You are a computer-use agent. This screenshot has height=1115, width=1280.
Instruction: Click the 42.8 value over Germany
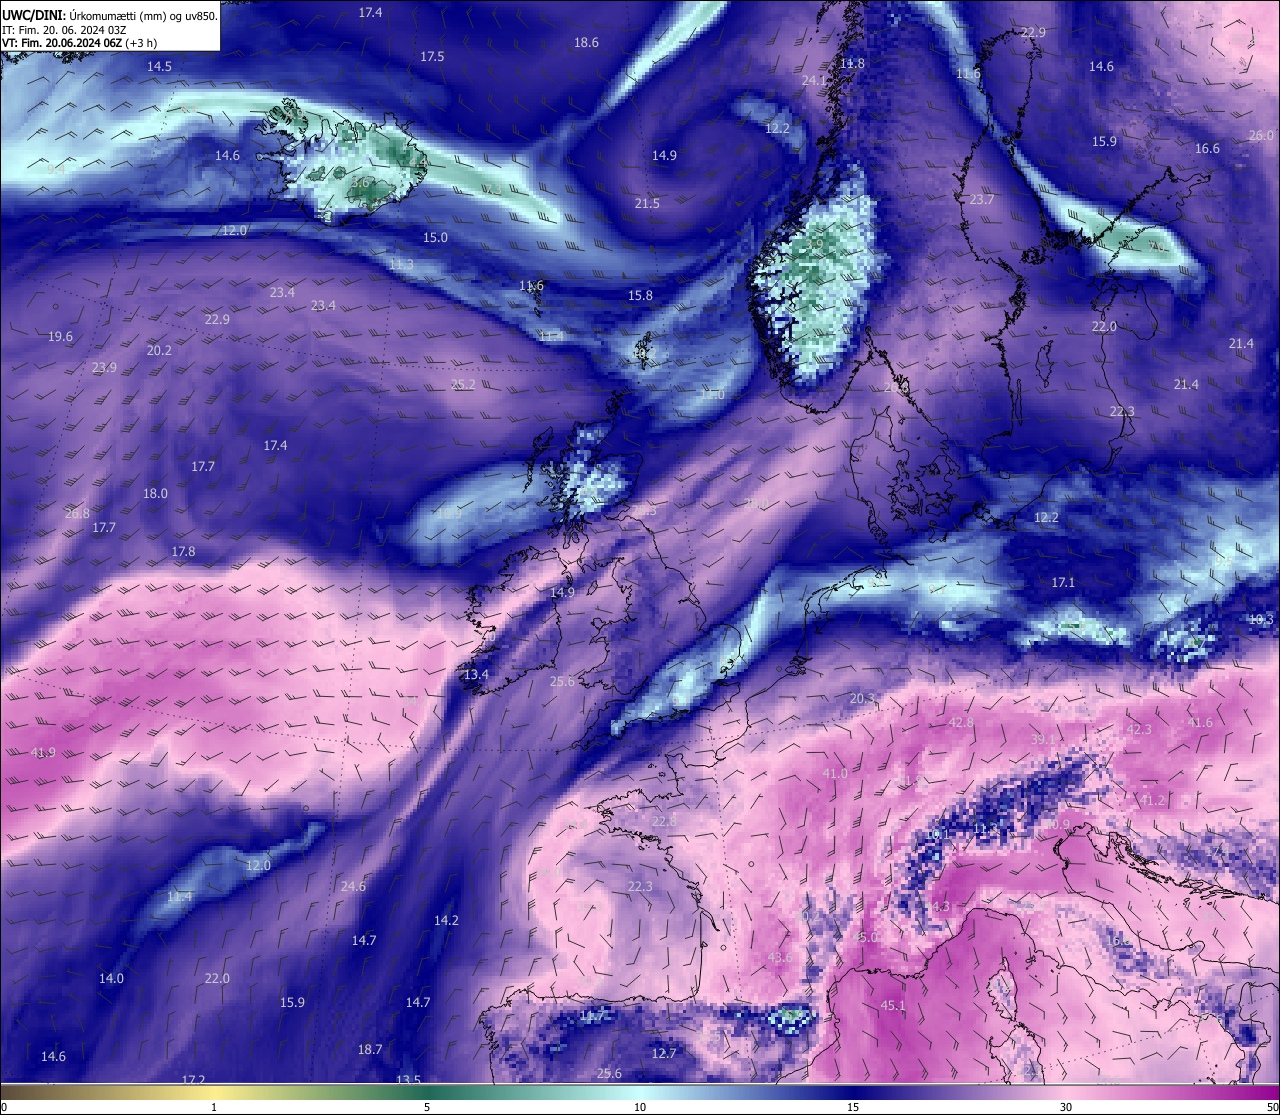(961, 723)
